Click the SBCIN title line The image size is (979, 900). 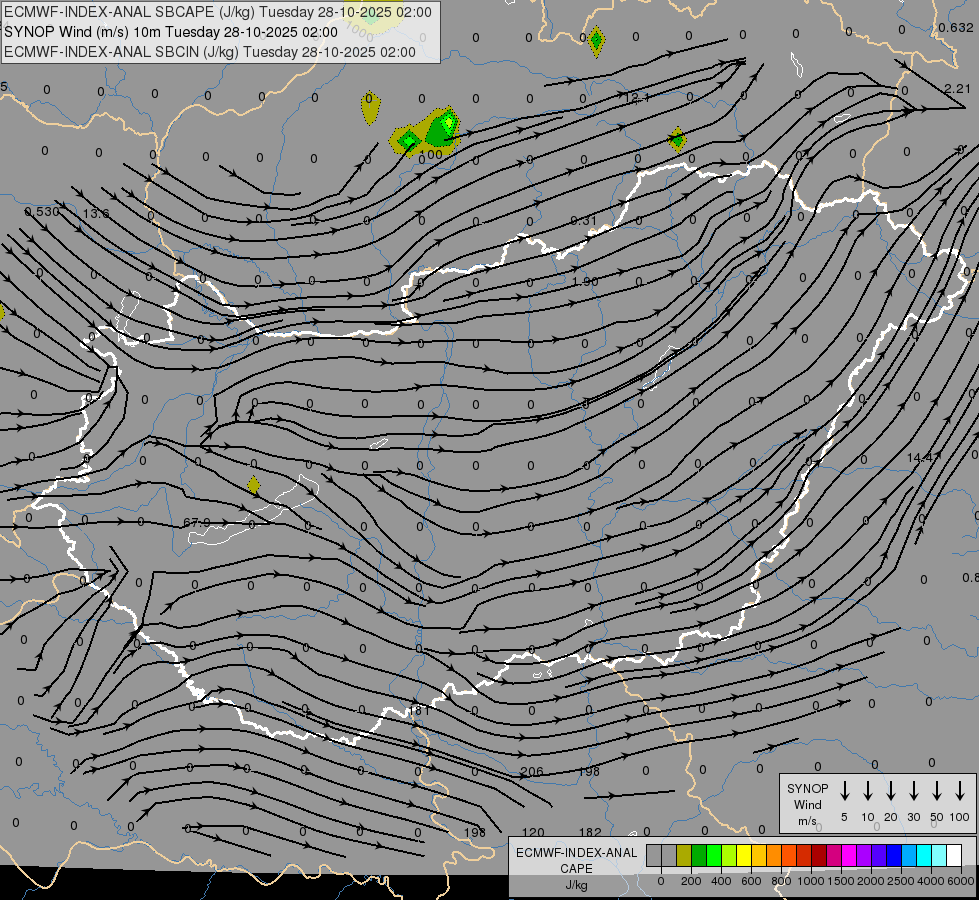coord(210,52)
